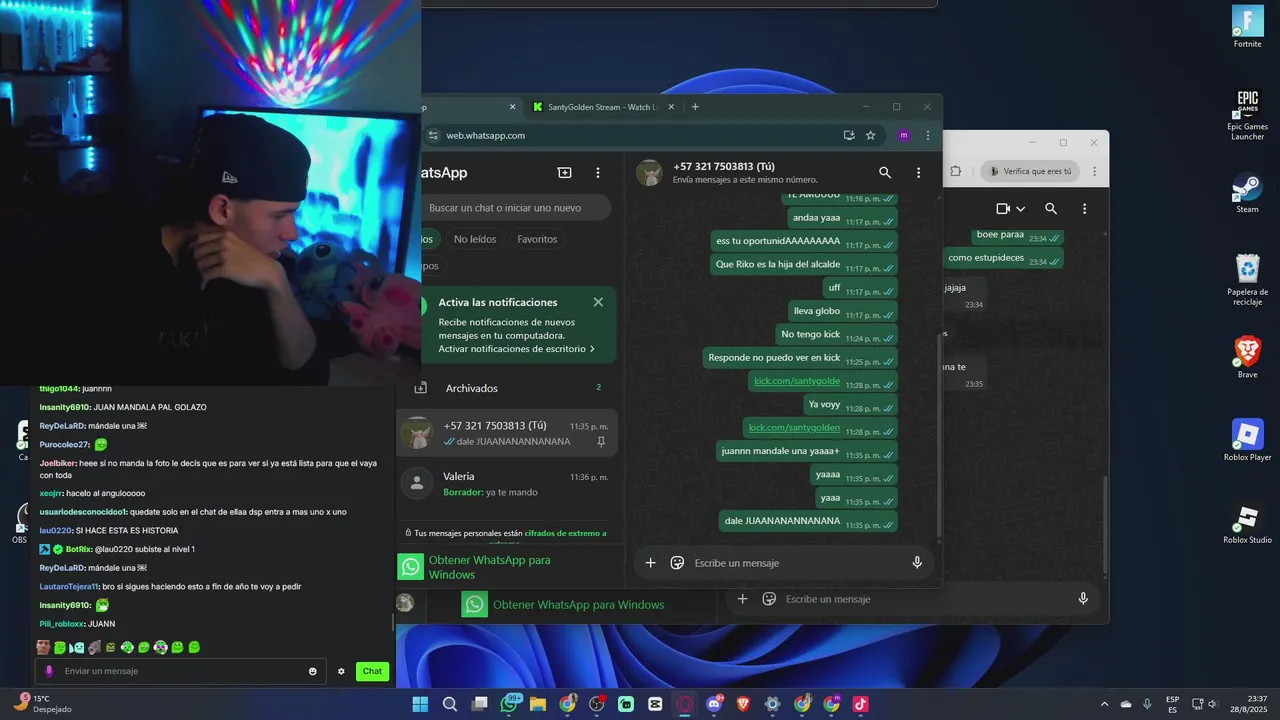Select first face emote in Kick emote row
The image size is (1280, 720).
point(43,647)
